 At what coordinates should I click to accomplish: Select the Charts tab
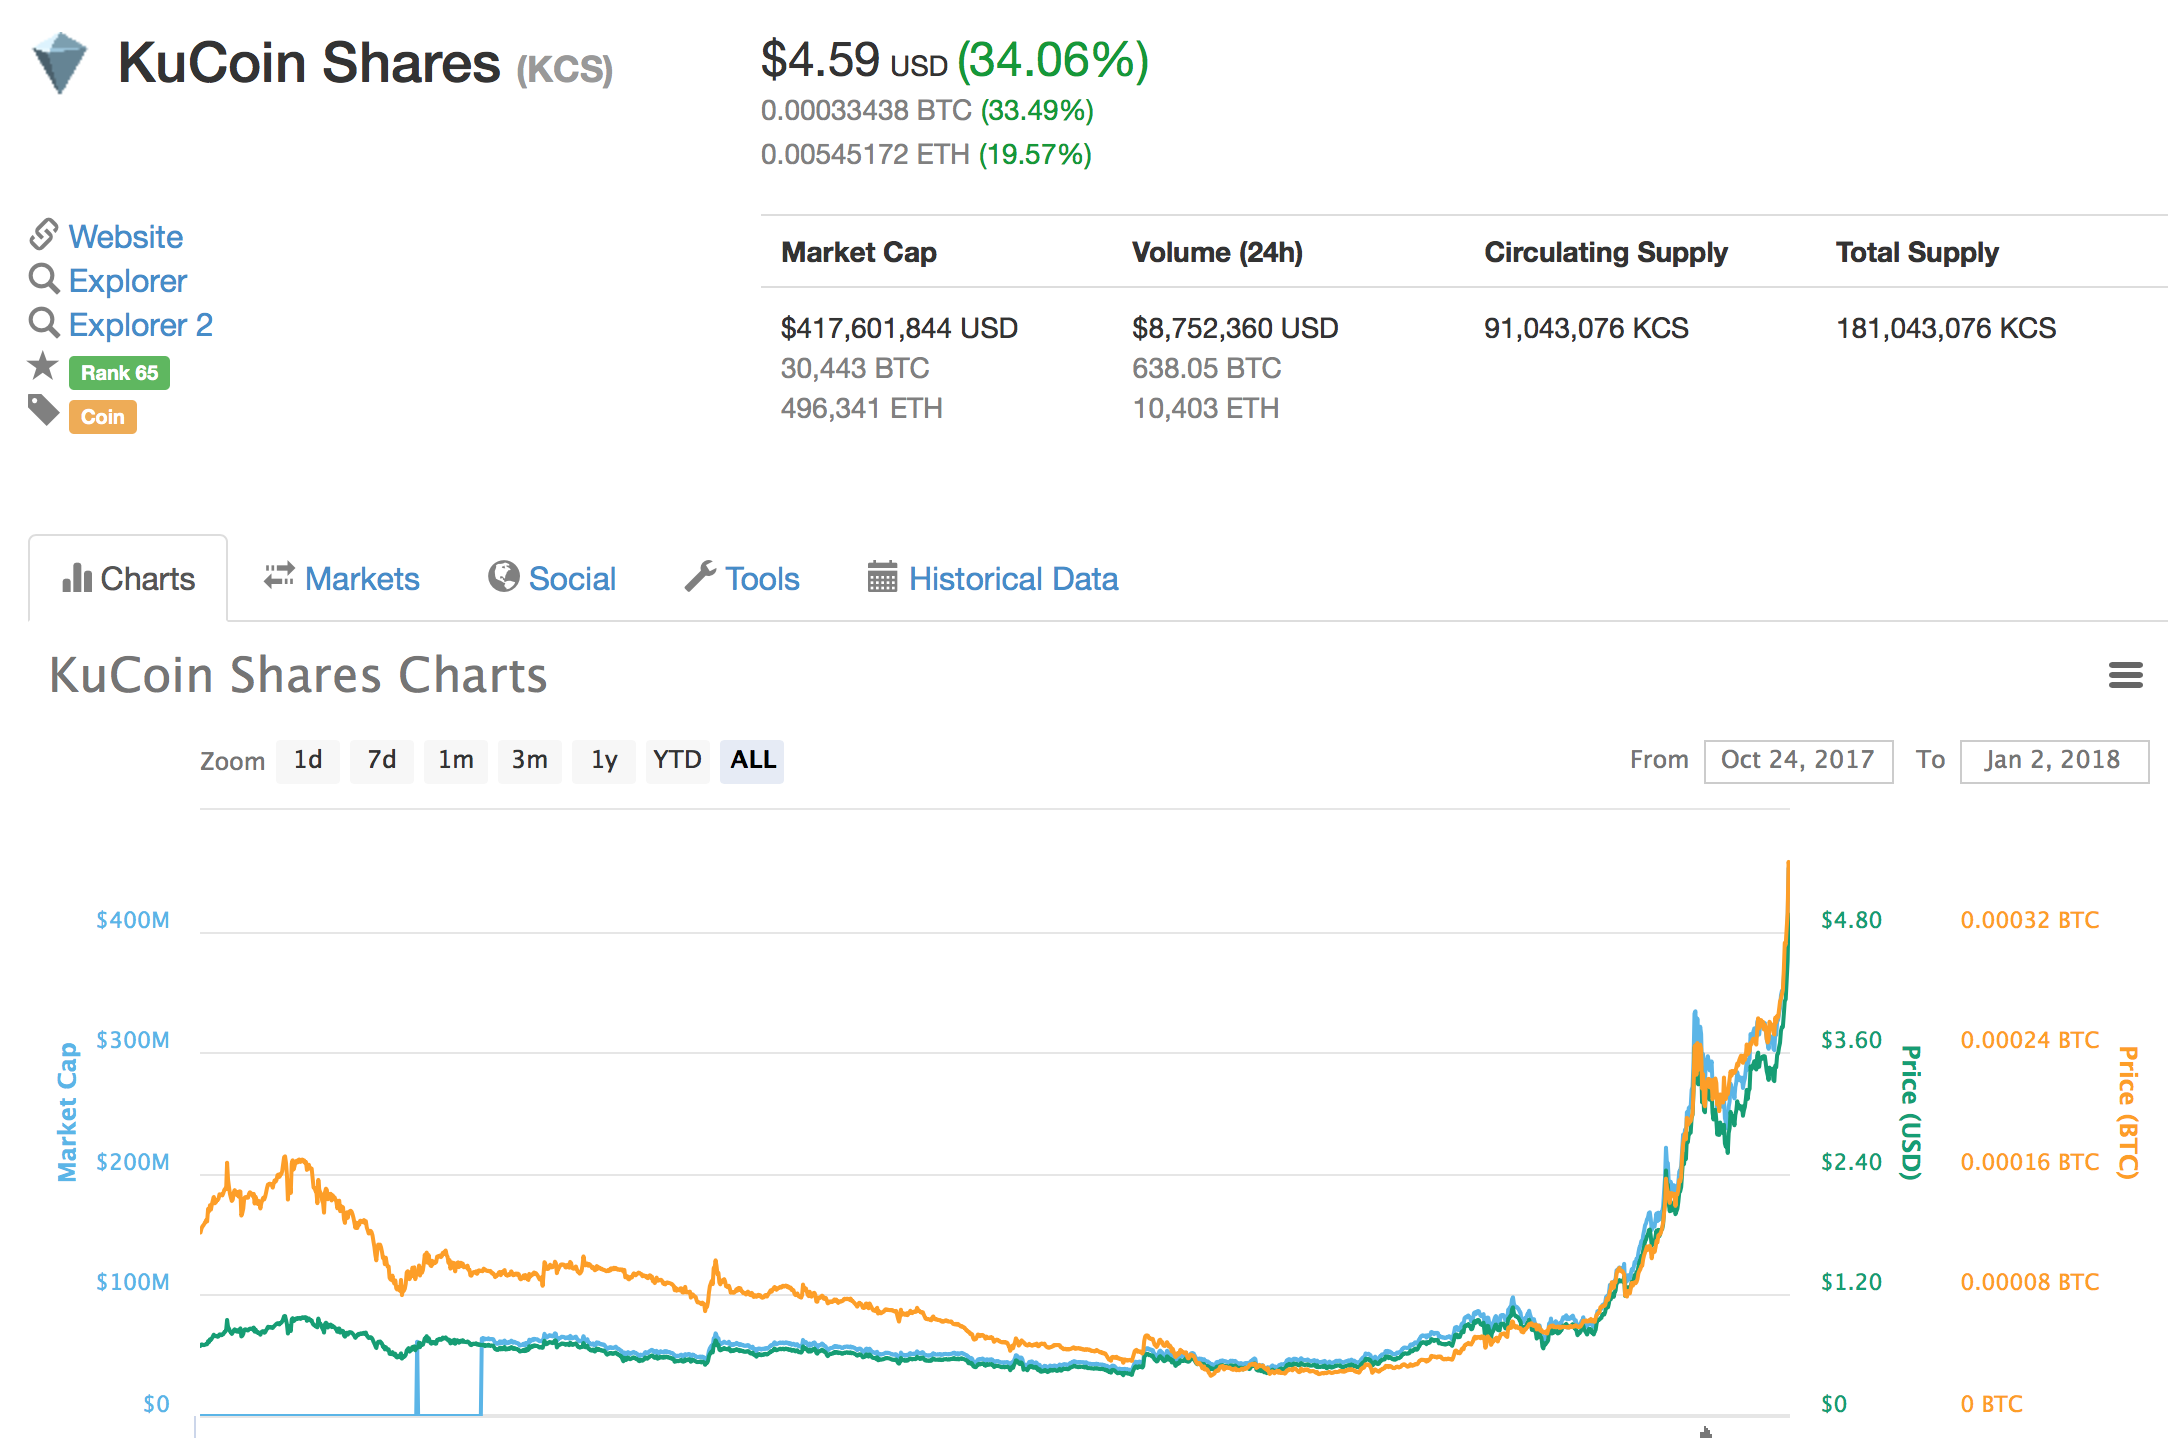point(128,579)
